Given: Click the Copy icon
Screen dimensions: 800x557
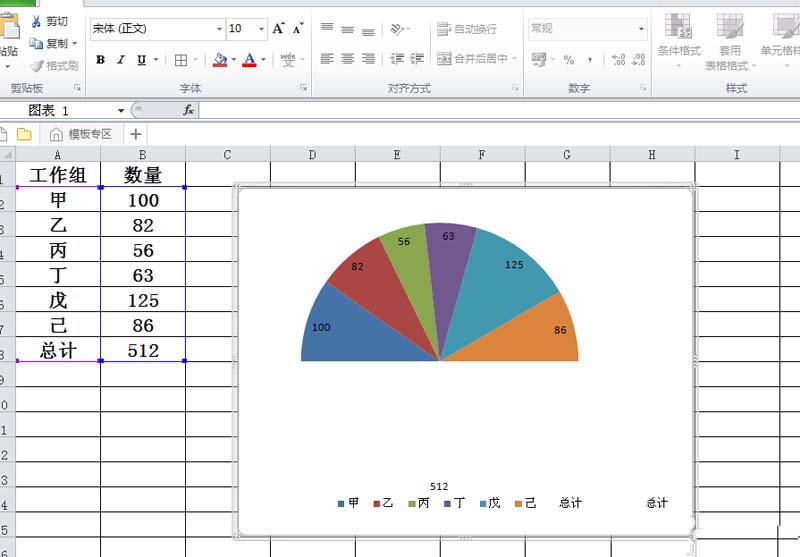Looking at the screenshot, I should pos(36,43).
